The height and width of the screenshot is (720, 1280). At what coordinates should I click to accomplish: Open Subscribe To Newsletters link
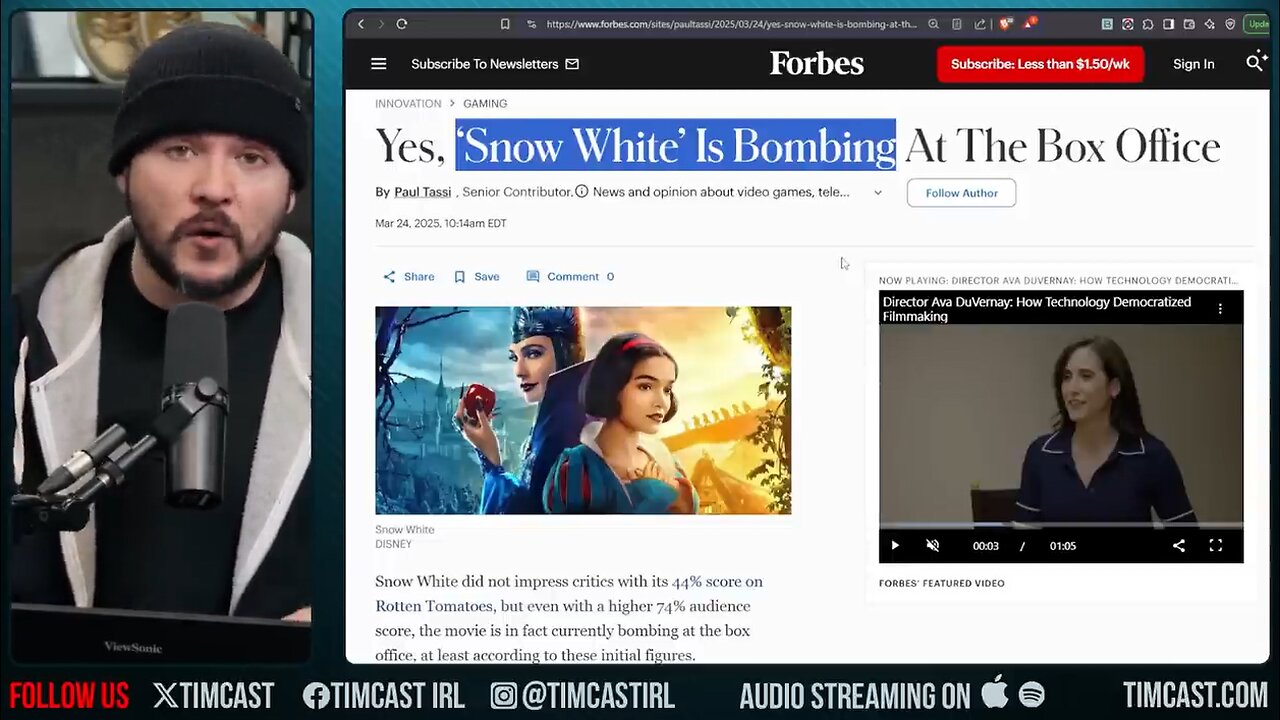click(485, 64)
